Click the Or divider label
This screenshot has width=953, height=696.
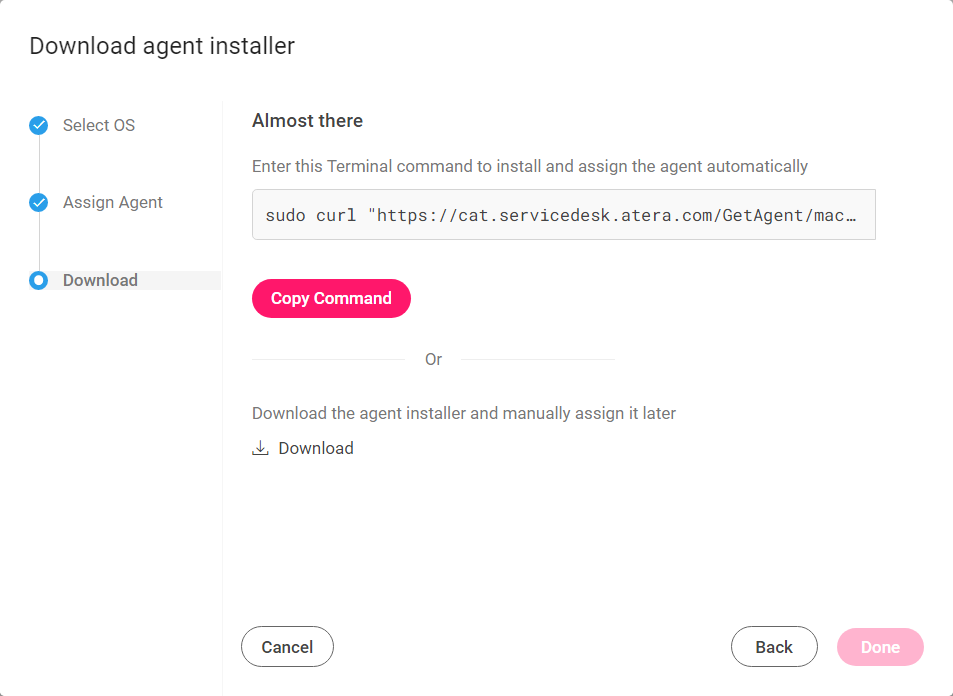(x=433, y=359)
